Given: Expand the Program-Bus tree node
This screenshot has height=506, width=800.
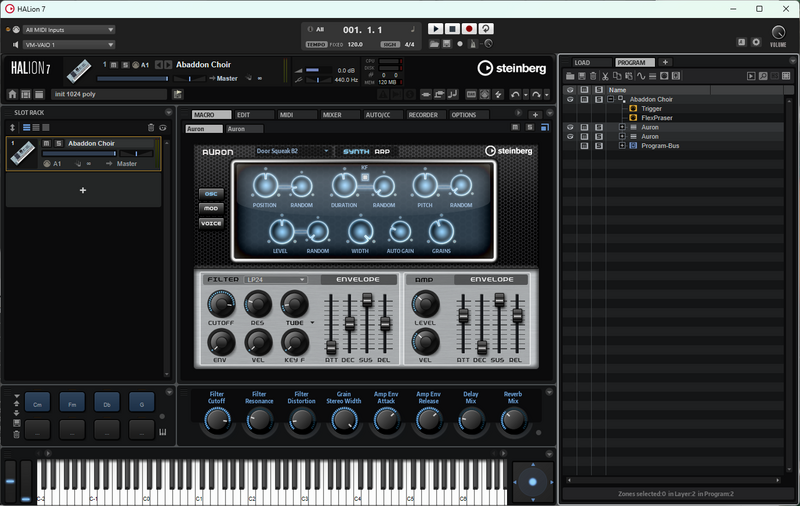Looking at the screenshot, I should click(622, 146).
